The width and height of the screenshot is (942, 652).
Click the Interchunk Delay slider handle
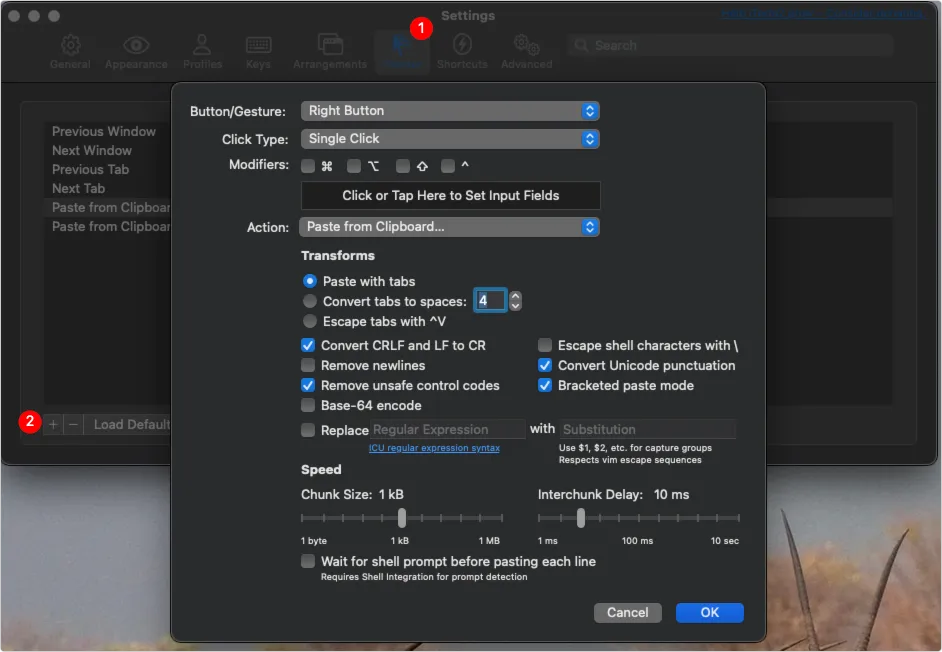tap(581, 517)
